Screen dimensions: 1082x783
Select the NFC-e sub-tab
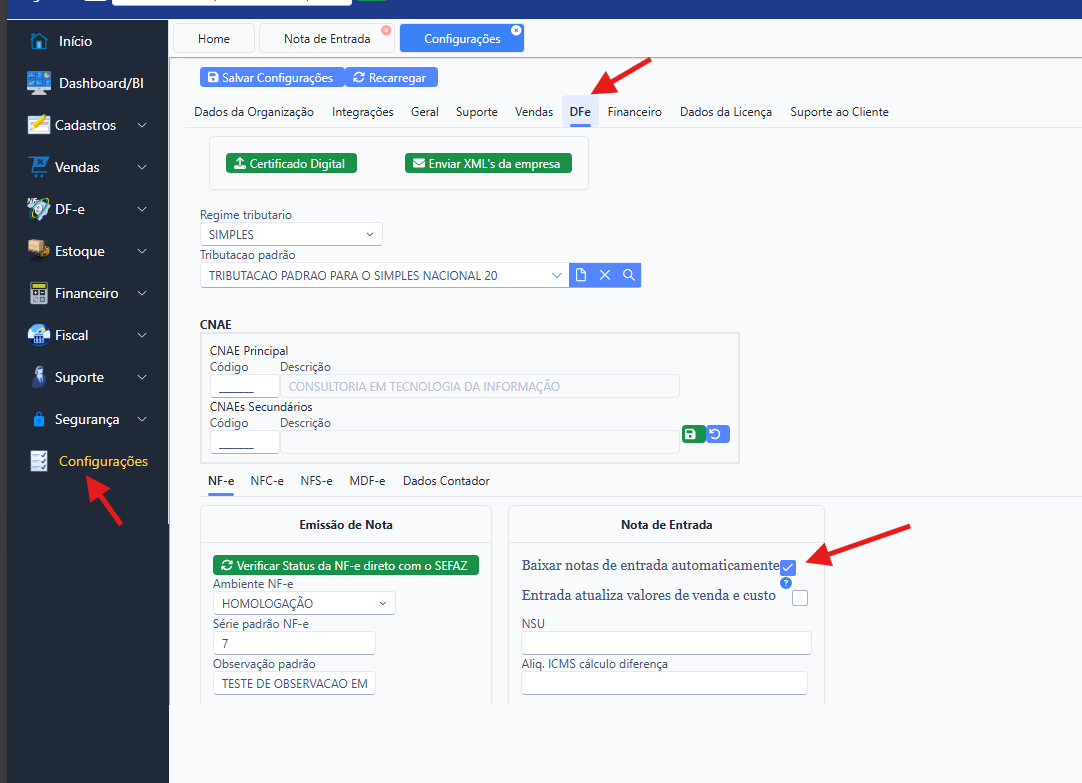click(x=267, y=481)
